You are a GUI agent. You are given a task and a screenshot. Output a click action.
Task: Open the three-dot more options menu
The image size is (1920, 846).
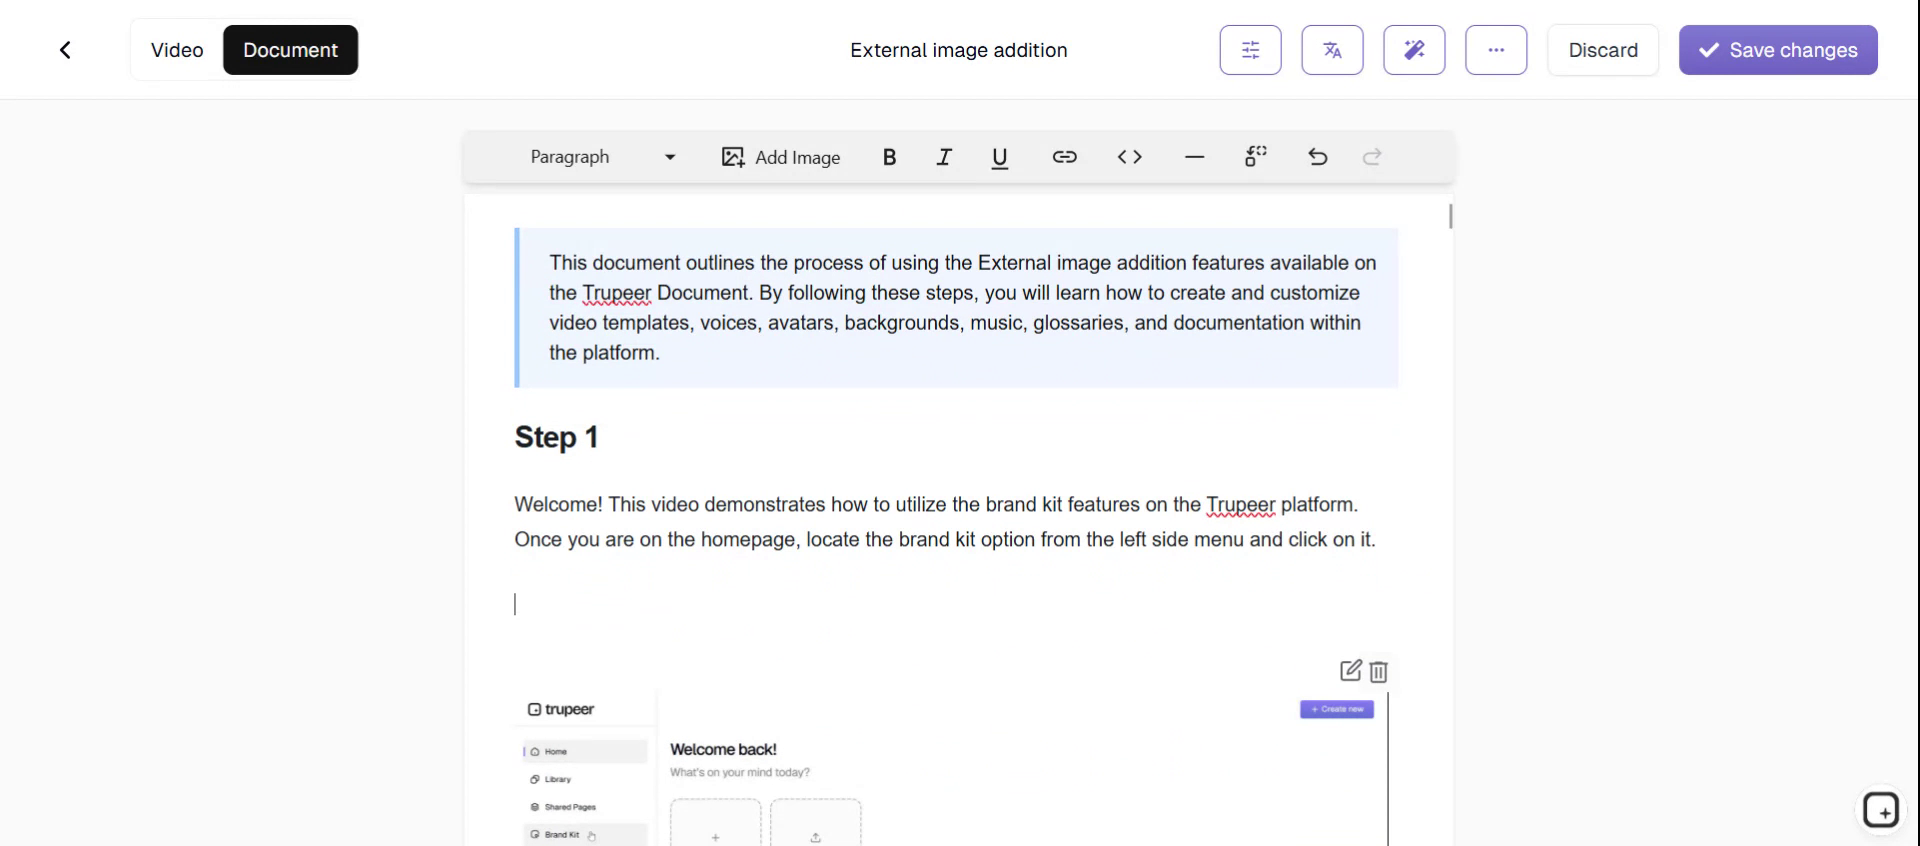pyautogui.click(x=1496, y=50)
